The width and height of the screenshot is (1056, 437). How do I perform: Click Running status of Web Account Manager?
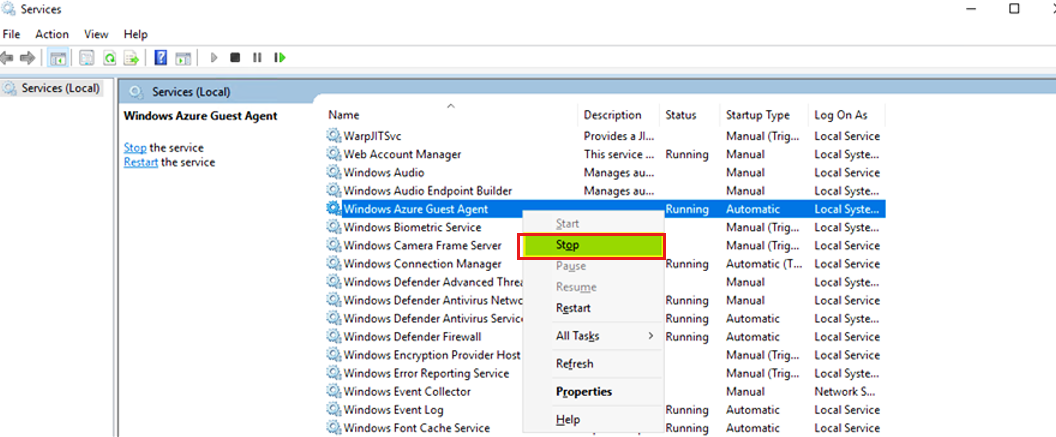[x=687, y=154]
